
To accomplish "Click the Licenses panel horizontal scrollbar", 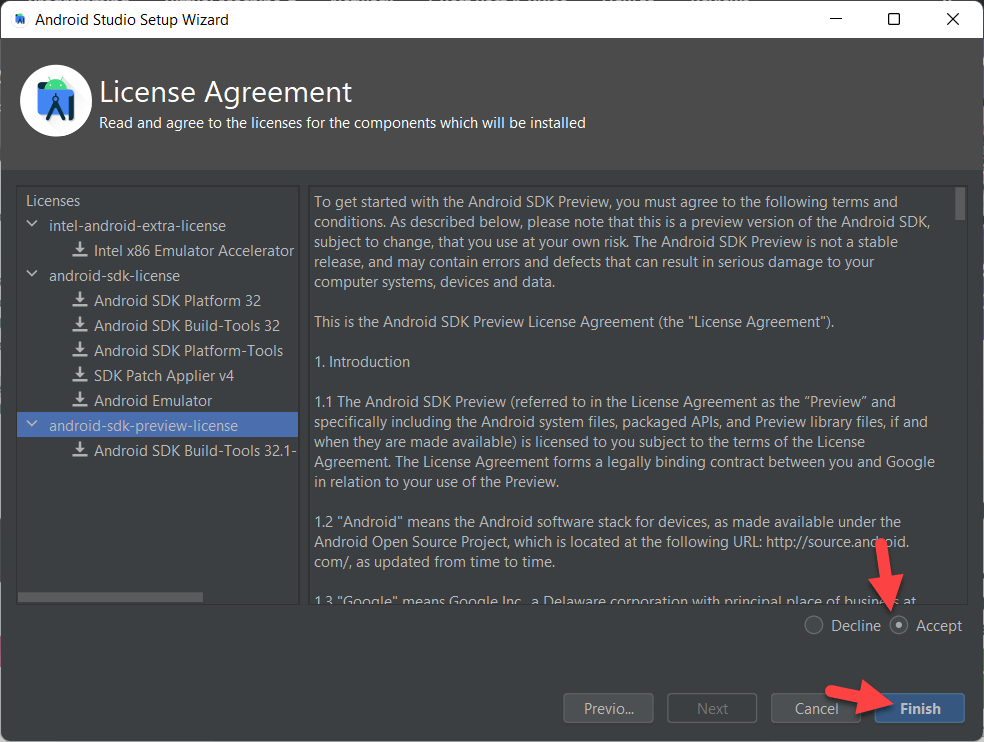I will (110, 597).
